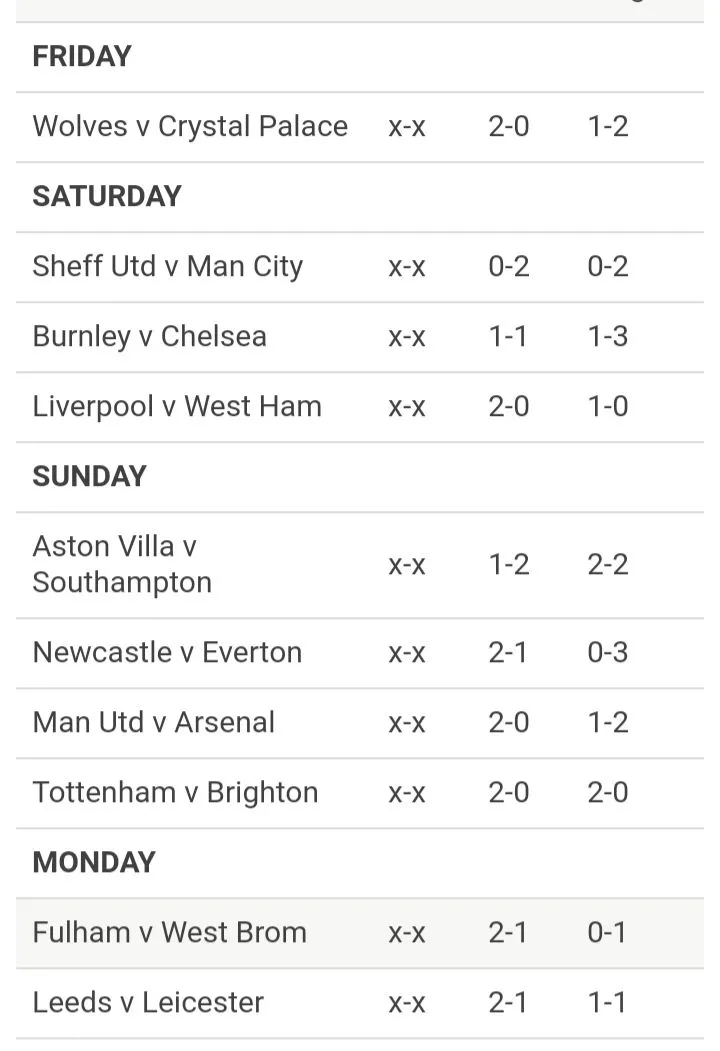Image resolution: width=720 pixels, height=1051 pixels.
Task: Click the FRIDAY section heading
Action: (82, 57)
